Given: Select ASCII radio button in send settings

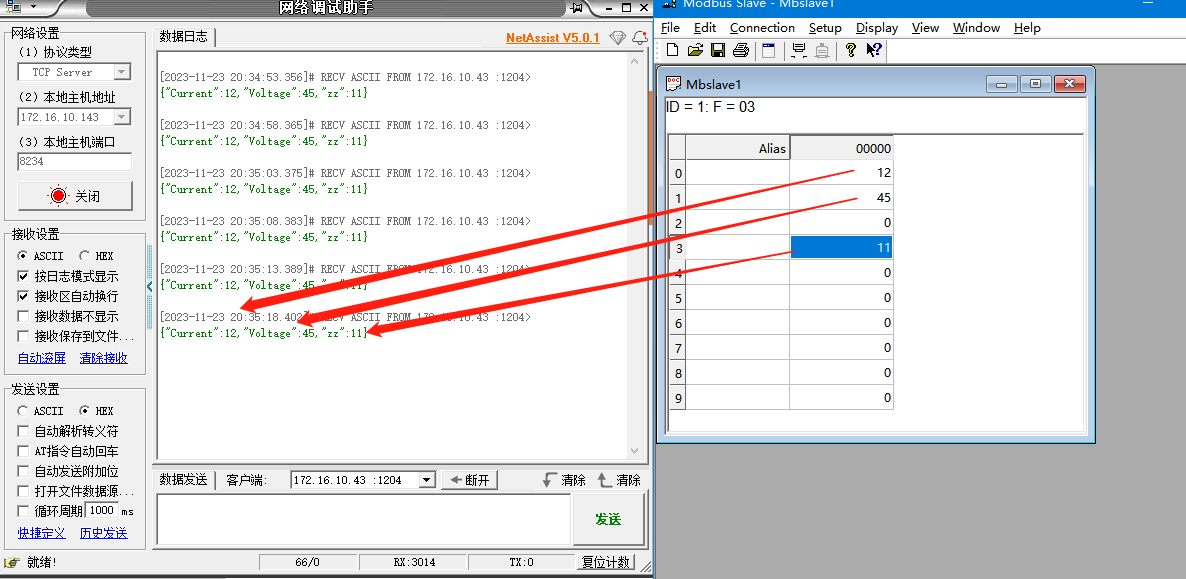Looking at the screenshot, I should click(x=23, y=411).
